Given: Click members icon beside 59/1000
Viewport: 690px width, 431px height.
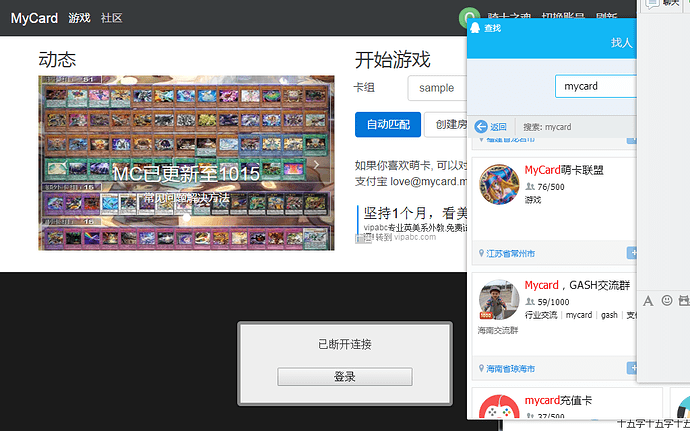Looking at the screenshot, I should [530, 302].
